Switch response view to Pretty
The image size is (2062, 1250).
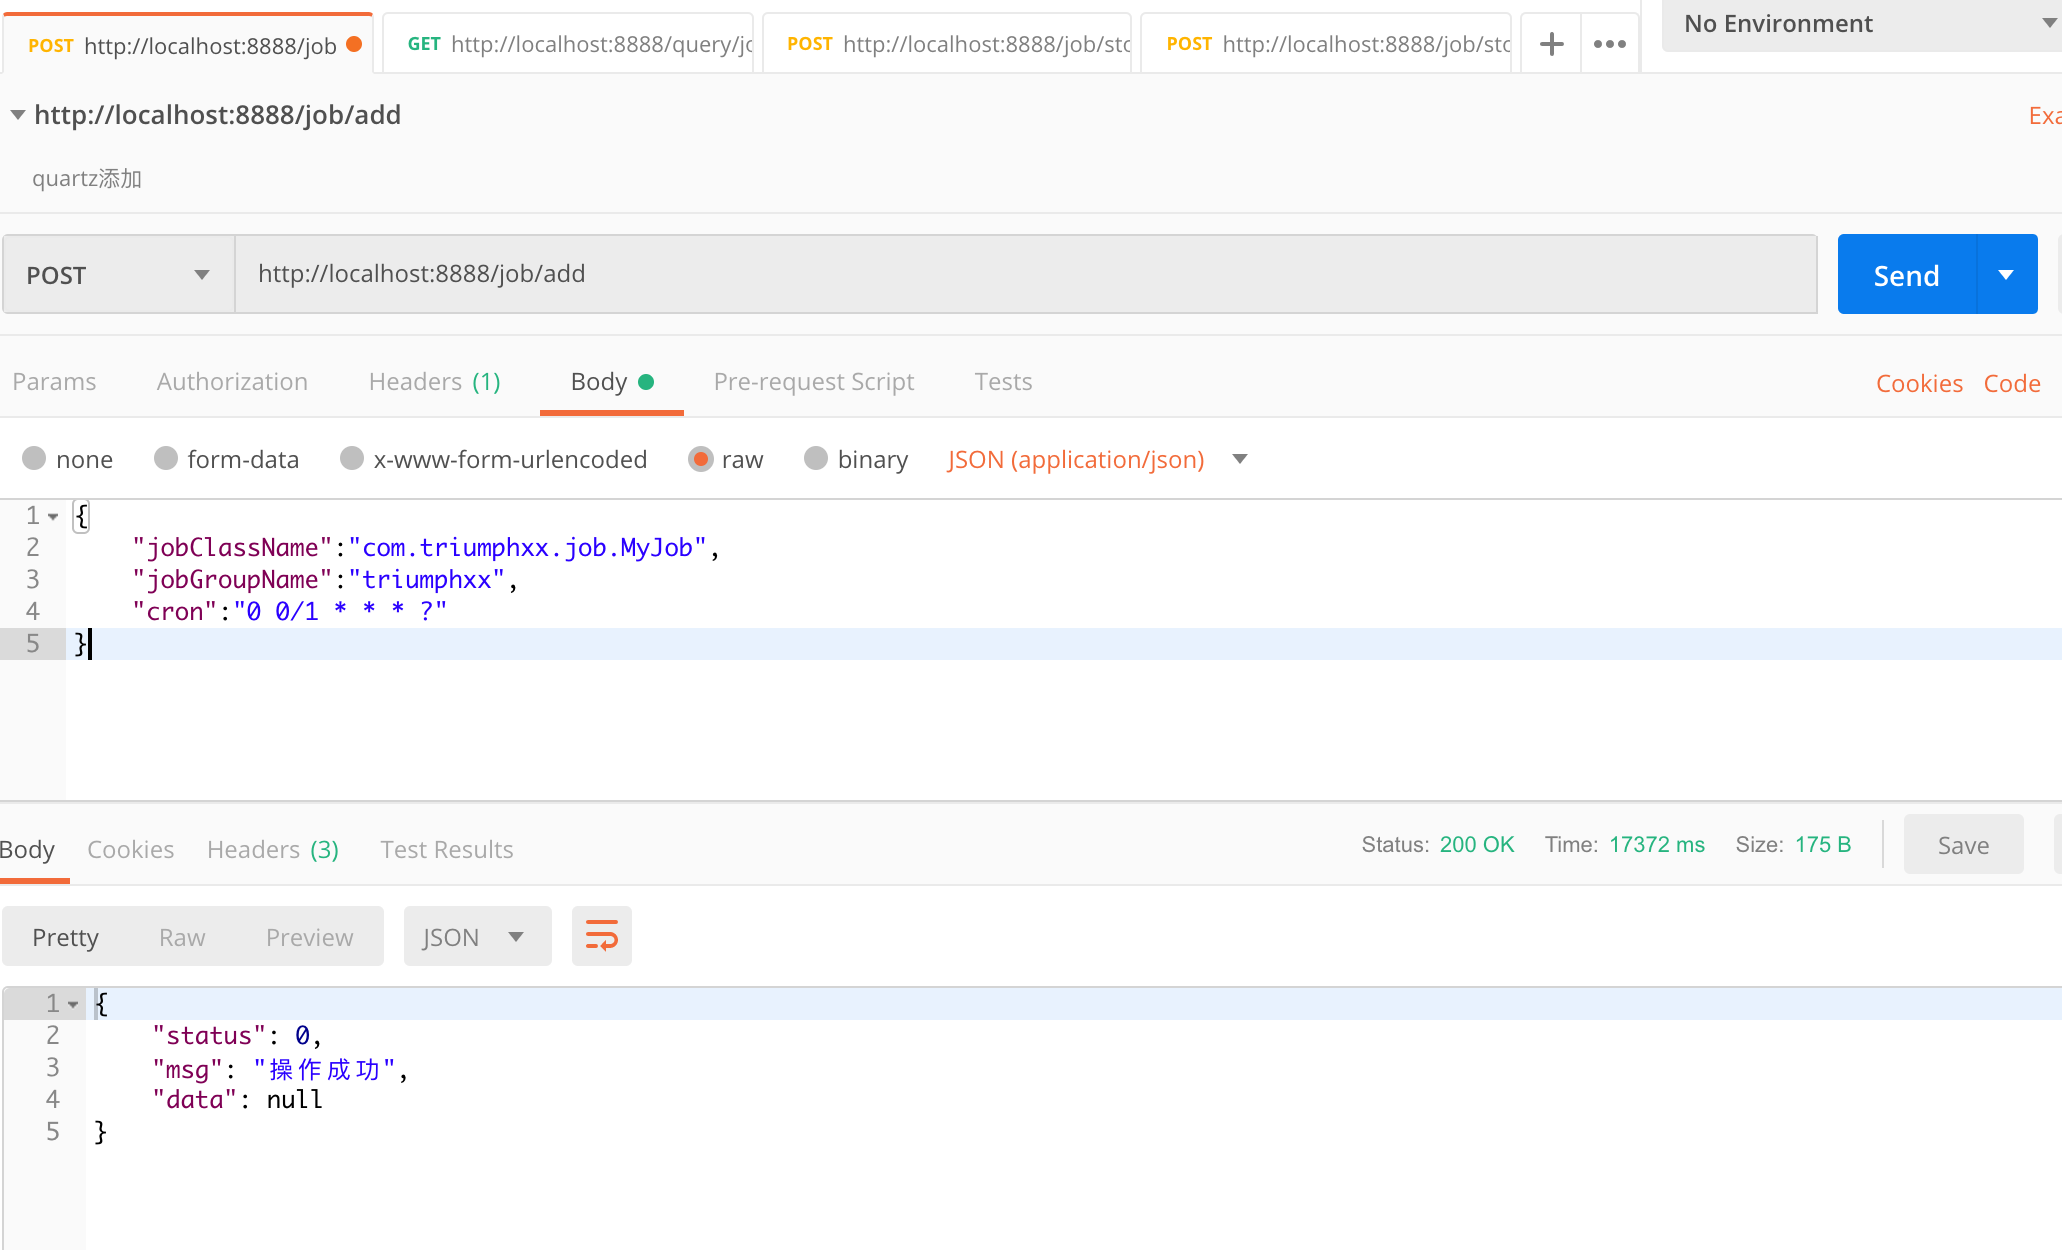tap(65, 937)
